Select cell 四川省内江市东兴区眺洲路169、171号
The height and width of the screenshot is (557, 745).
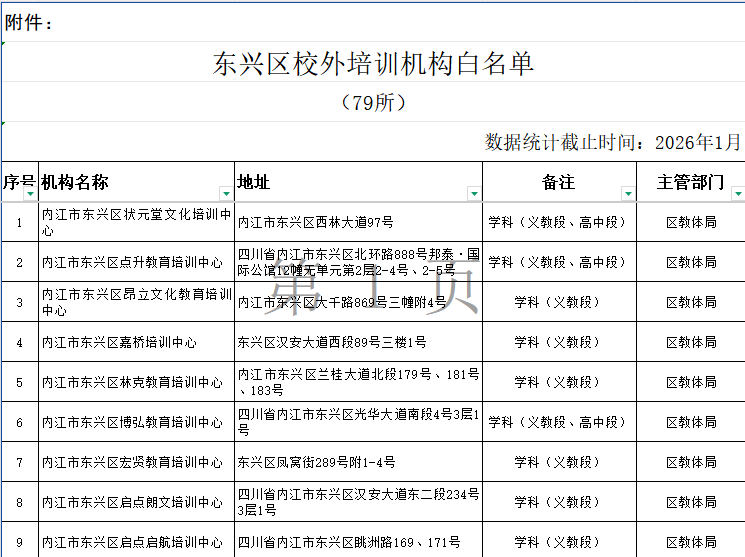pos(358,540)
